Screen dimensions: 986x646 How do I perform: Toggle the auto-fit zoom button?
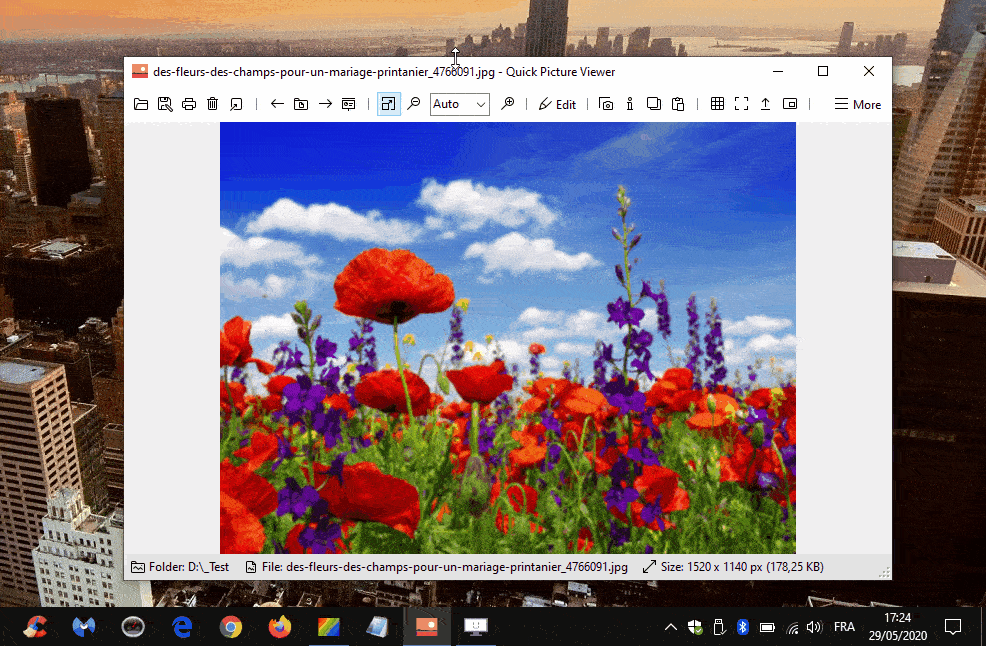click(389, 104)
